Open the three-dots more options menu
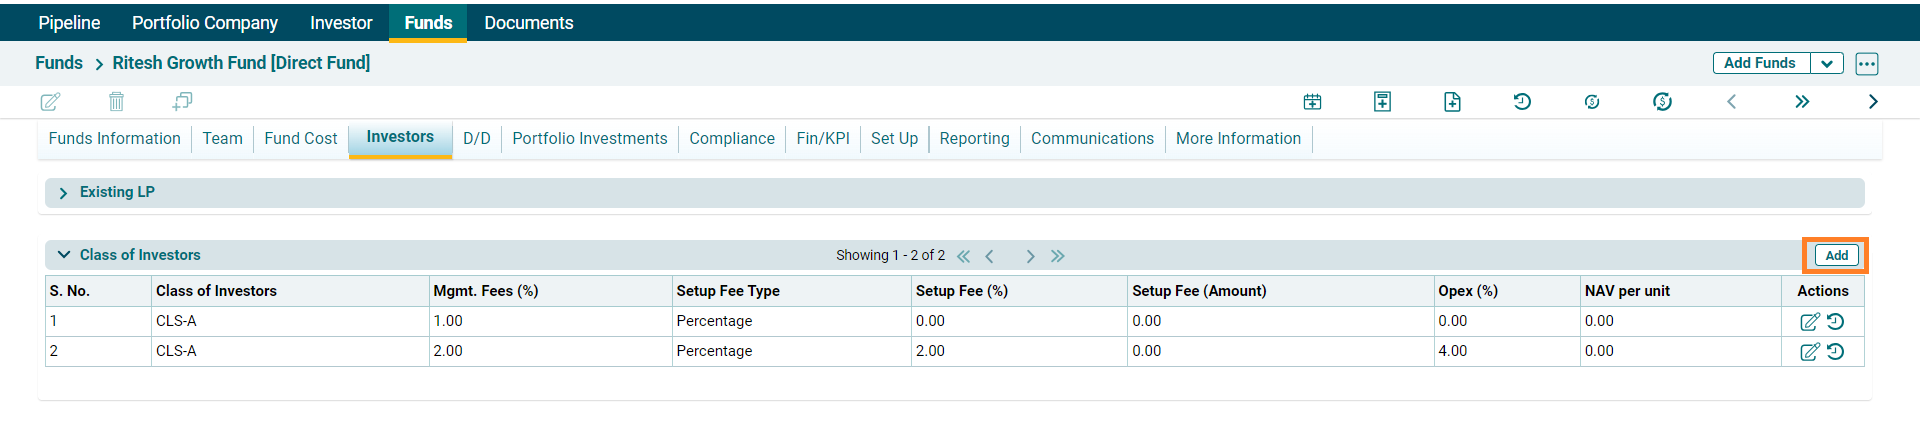 coord(1866,64)
